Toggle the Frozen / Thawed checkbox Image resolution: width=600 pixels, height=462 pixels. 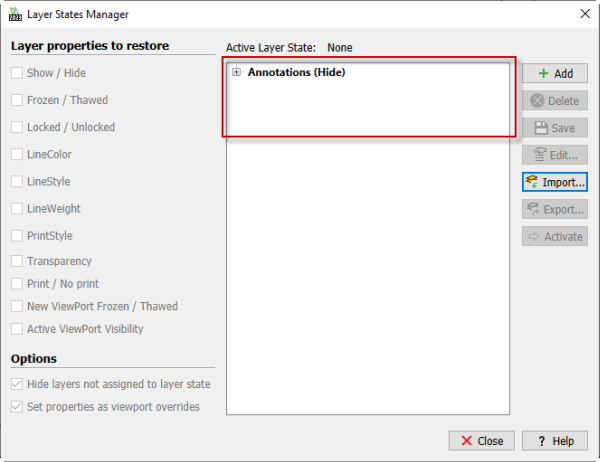(x=17, y=100)
